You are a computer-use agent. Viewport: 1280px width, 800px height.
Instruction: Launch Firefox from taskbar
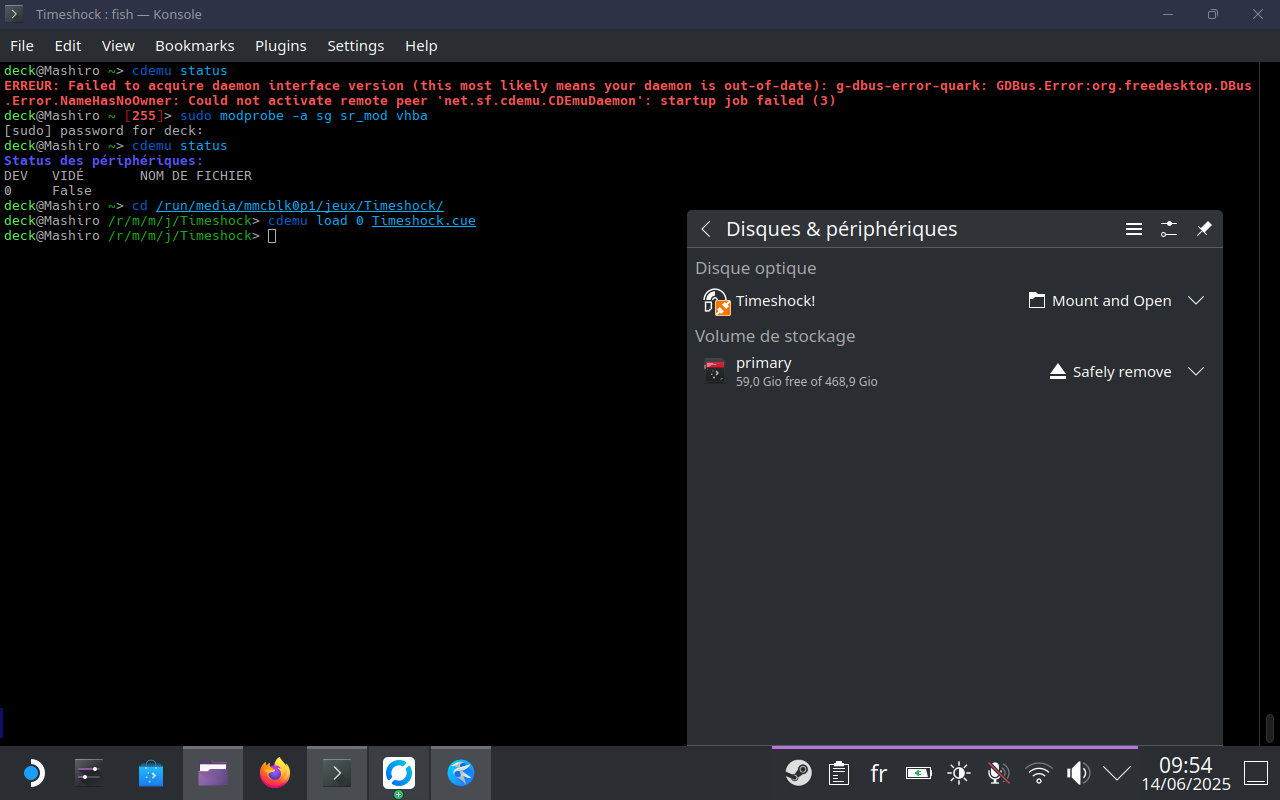point(275,773)
